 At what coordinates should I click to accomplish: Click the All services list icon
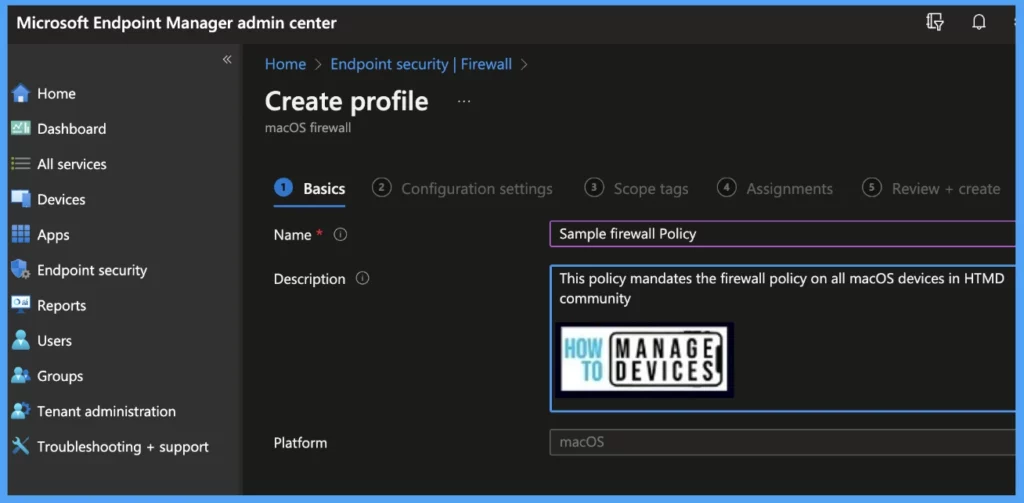click(x=20, y=164)
